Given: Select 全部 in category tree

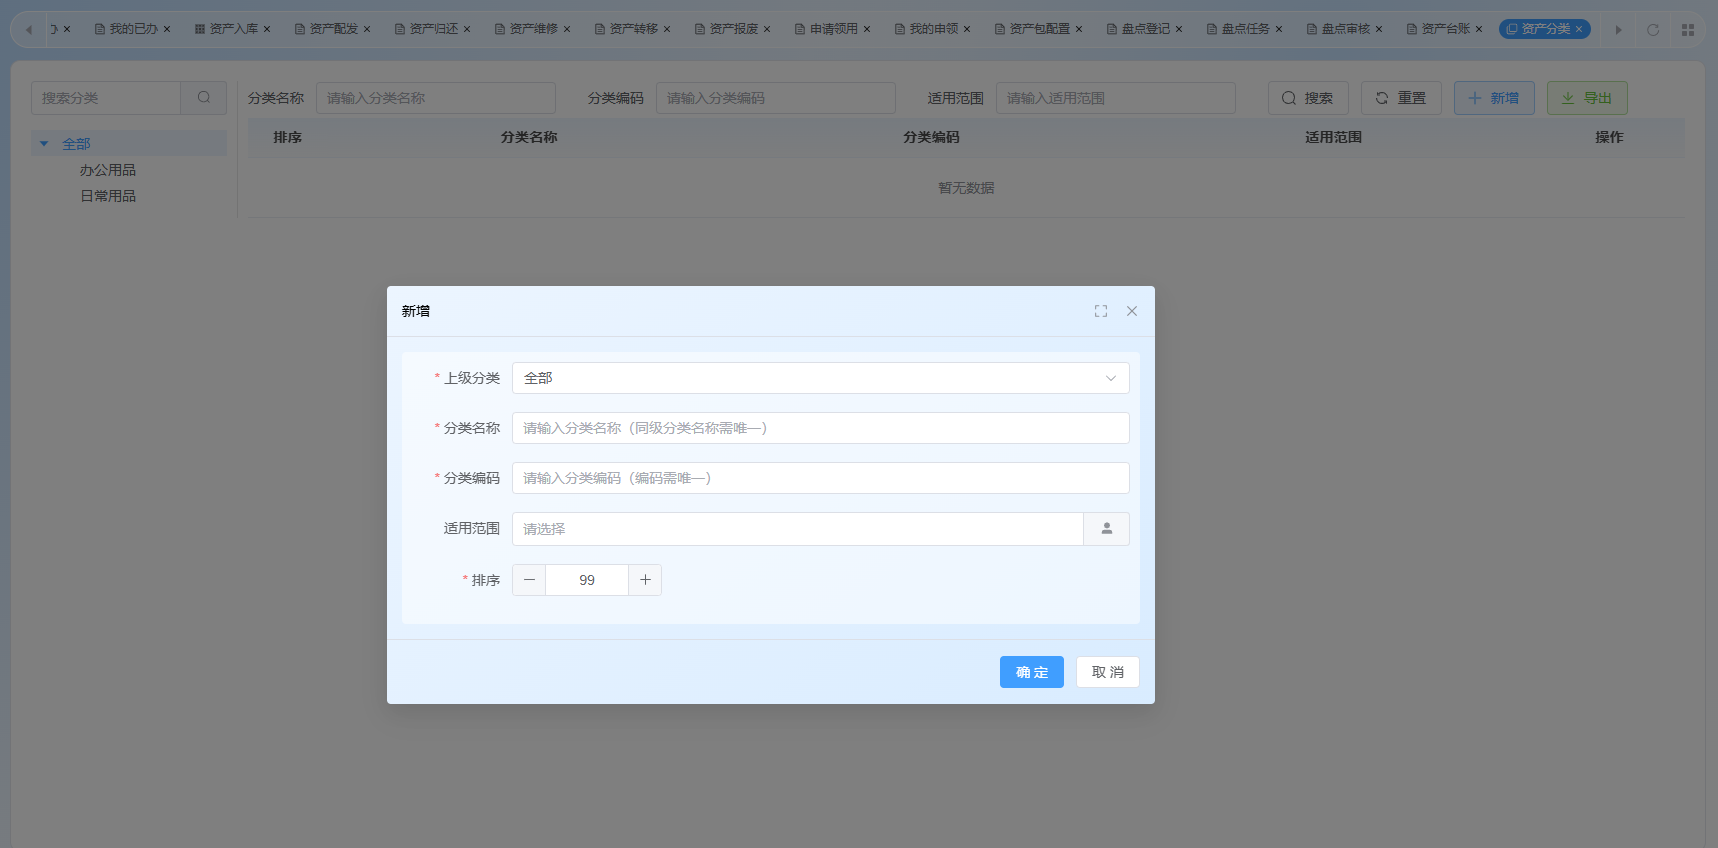Looking at the screenshot, I should coord(76,144).
